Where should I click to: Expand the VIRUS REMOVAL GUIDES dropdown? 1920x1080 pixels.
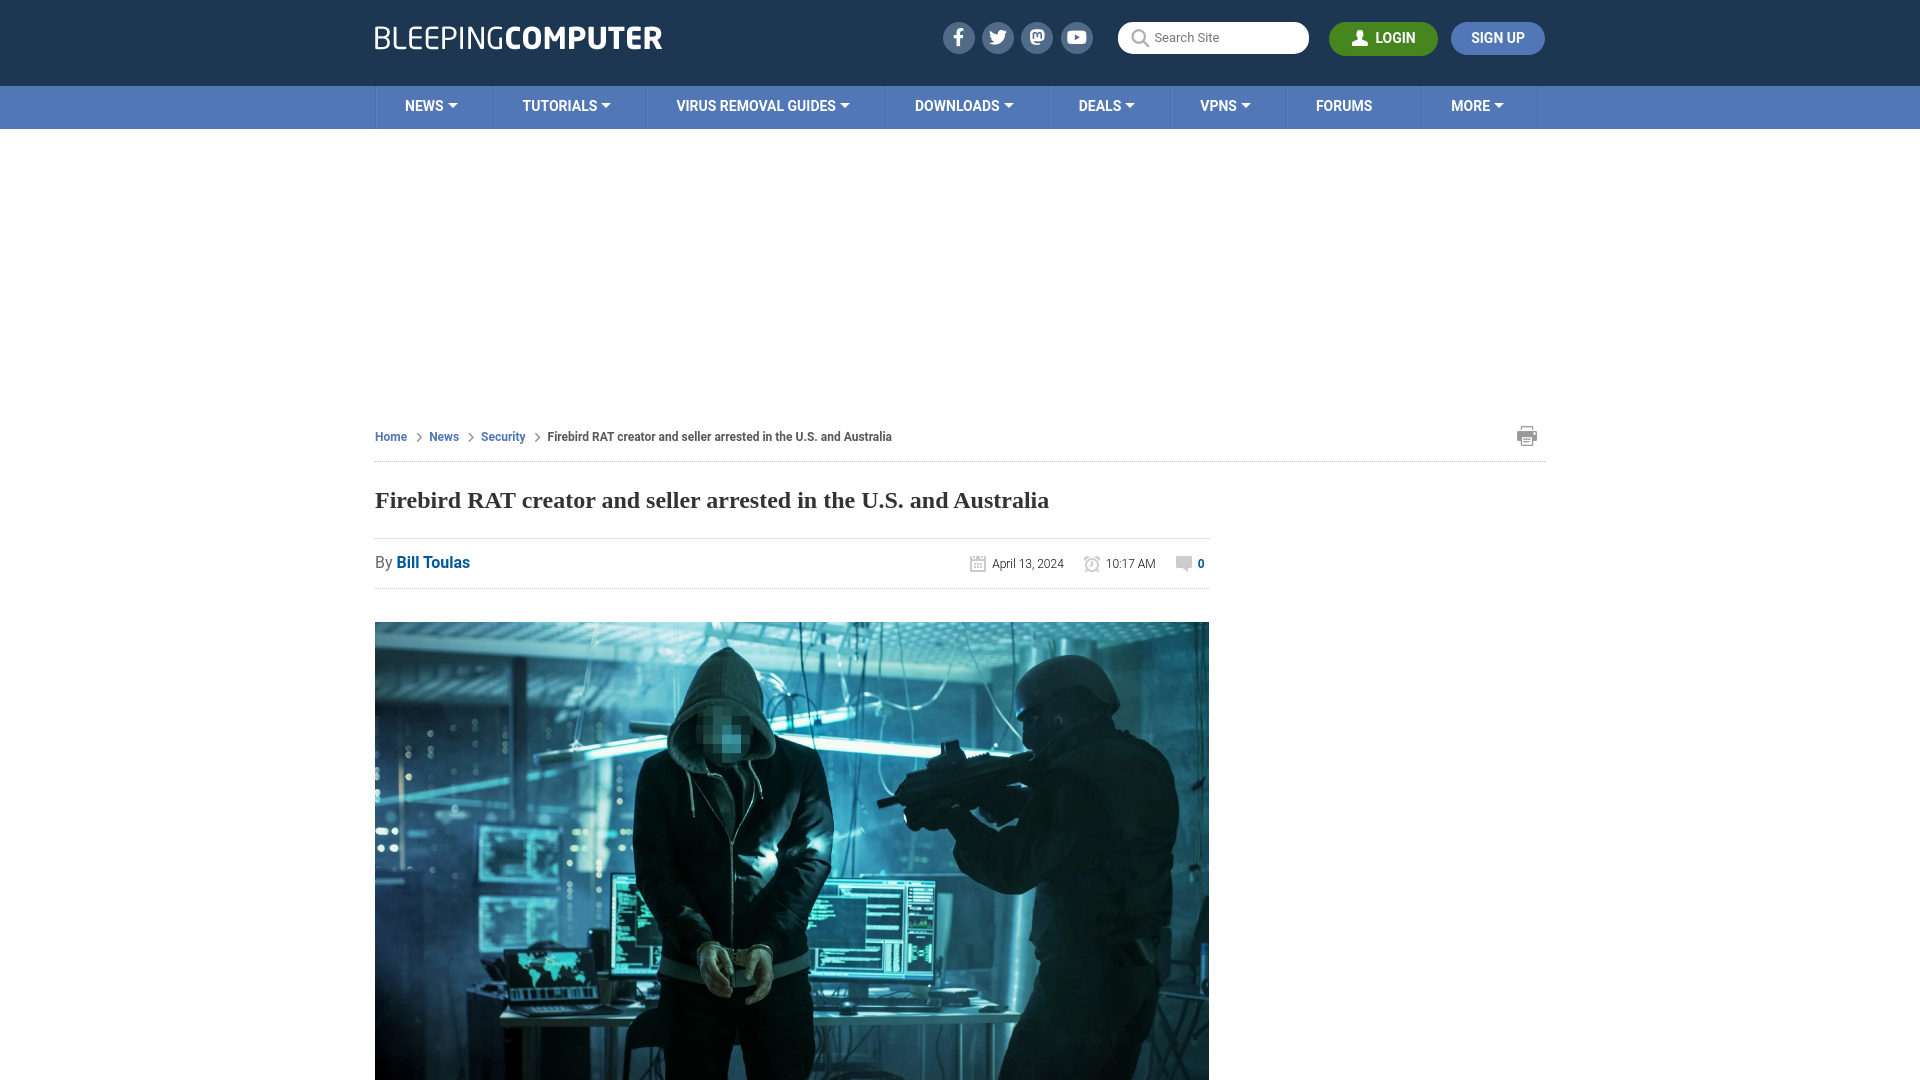761,107
